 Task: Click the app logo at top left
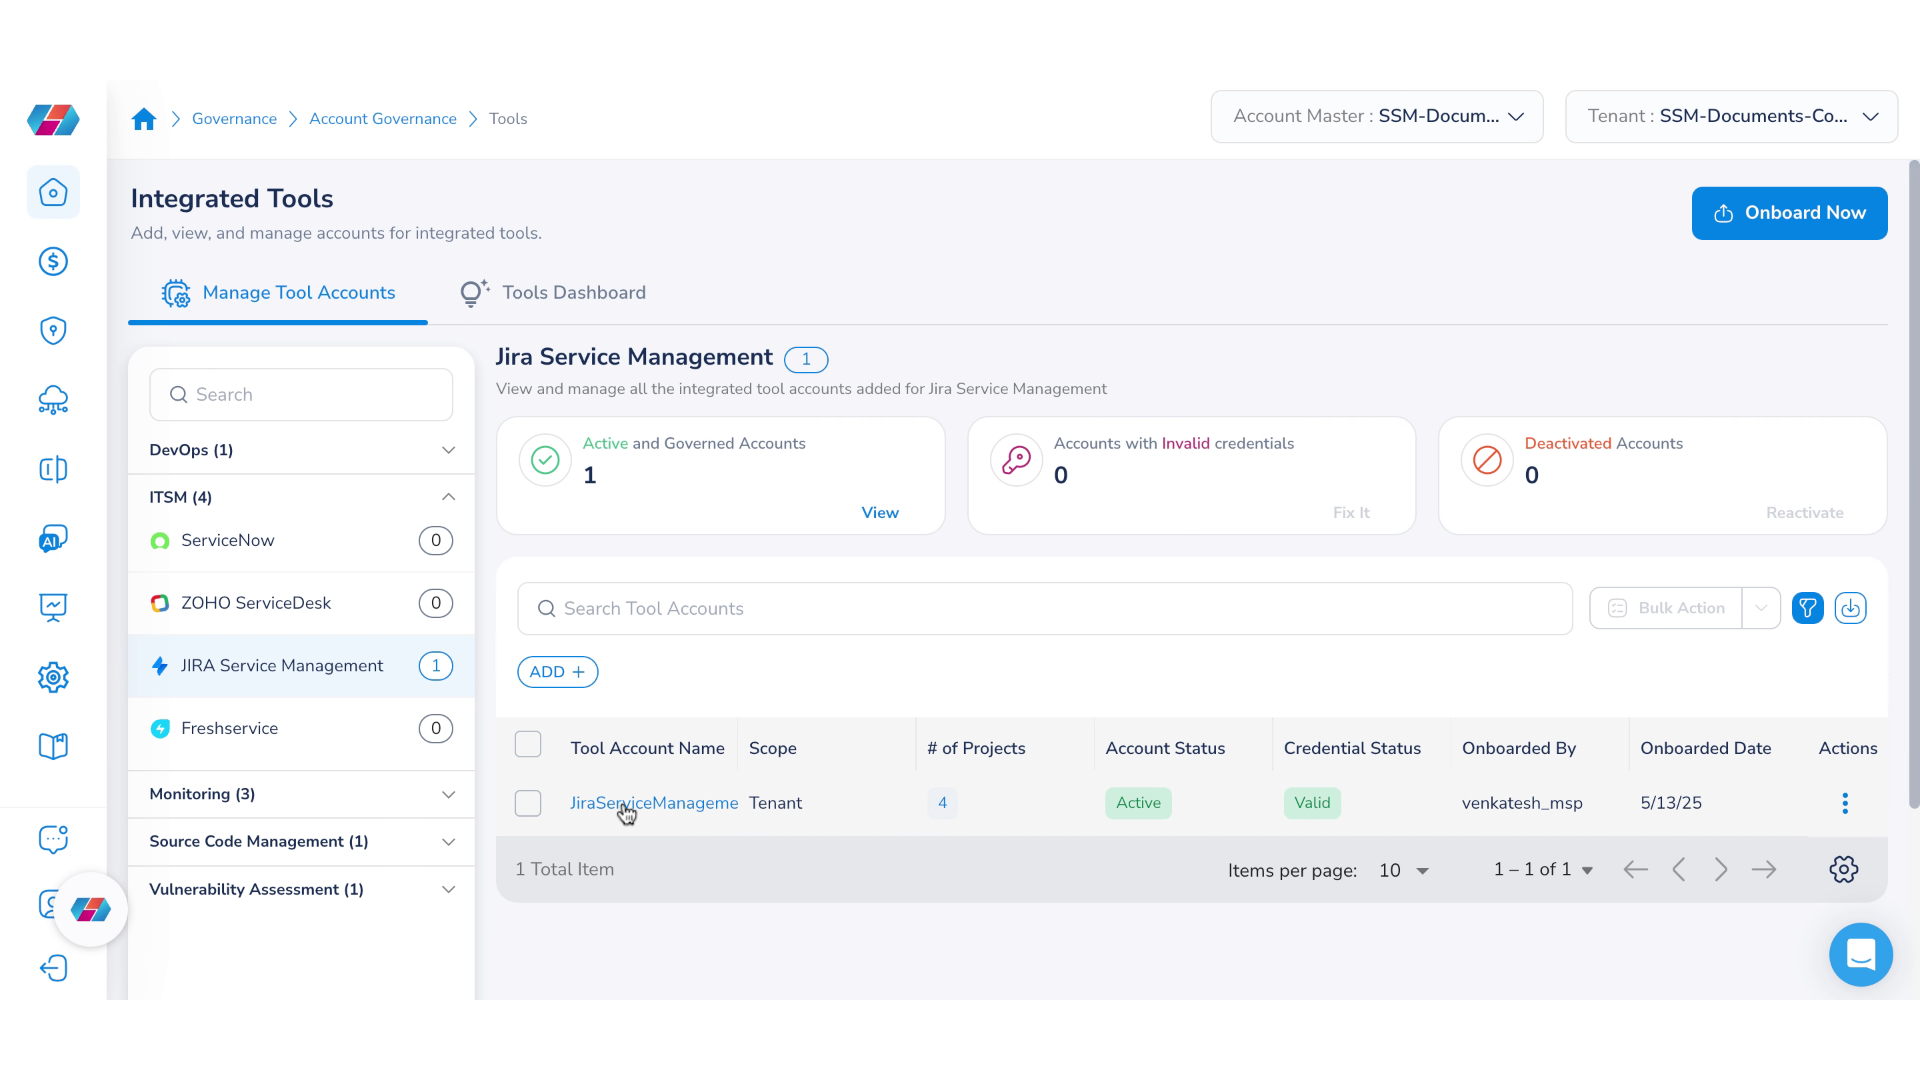pos(53,120)
